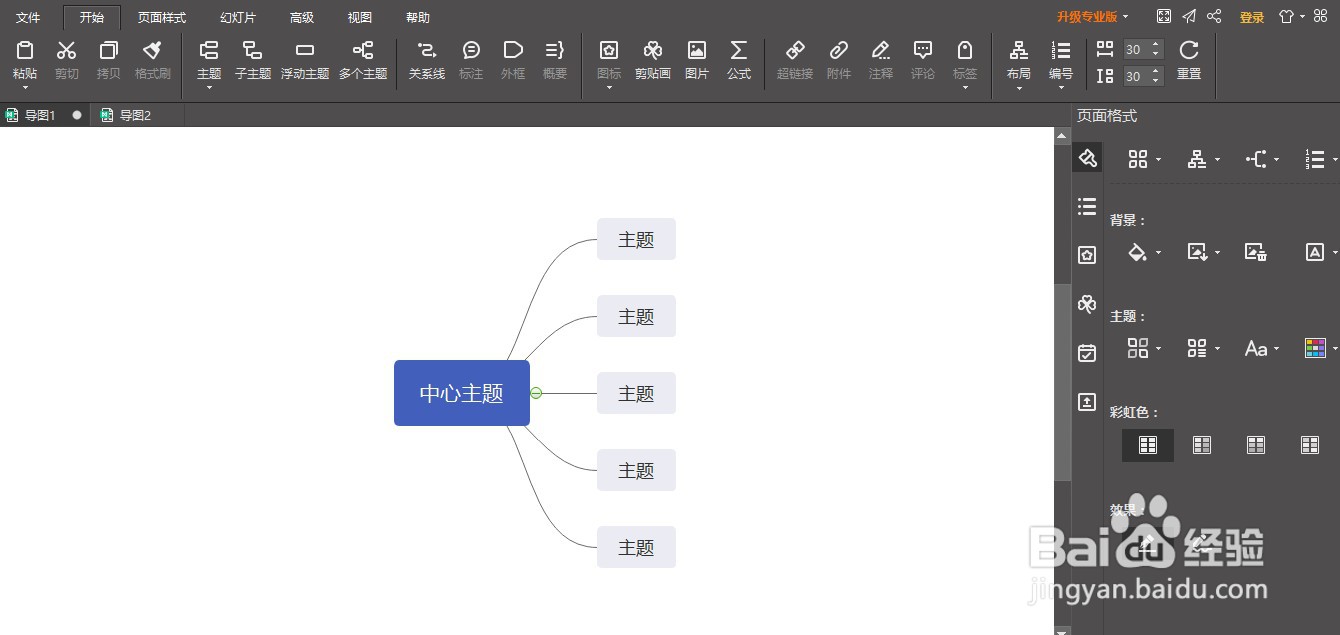Switch to the View (视图) tab
The image size is (1340, 635).
pyautogui.click(x=360, y=18)
